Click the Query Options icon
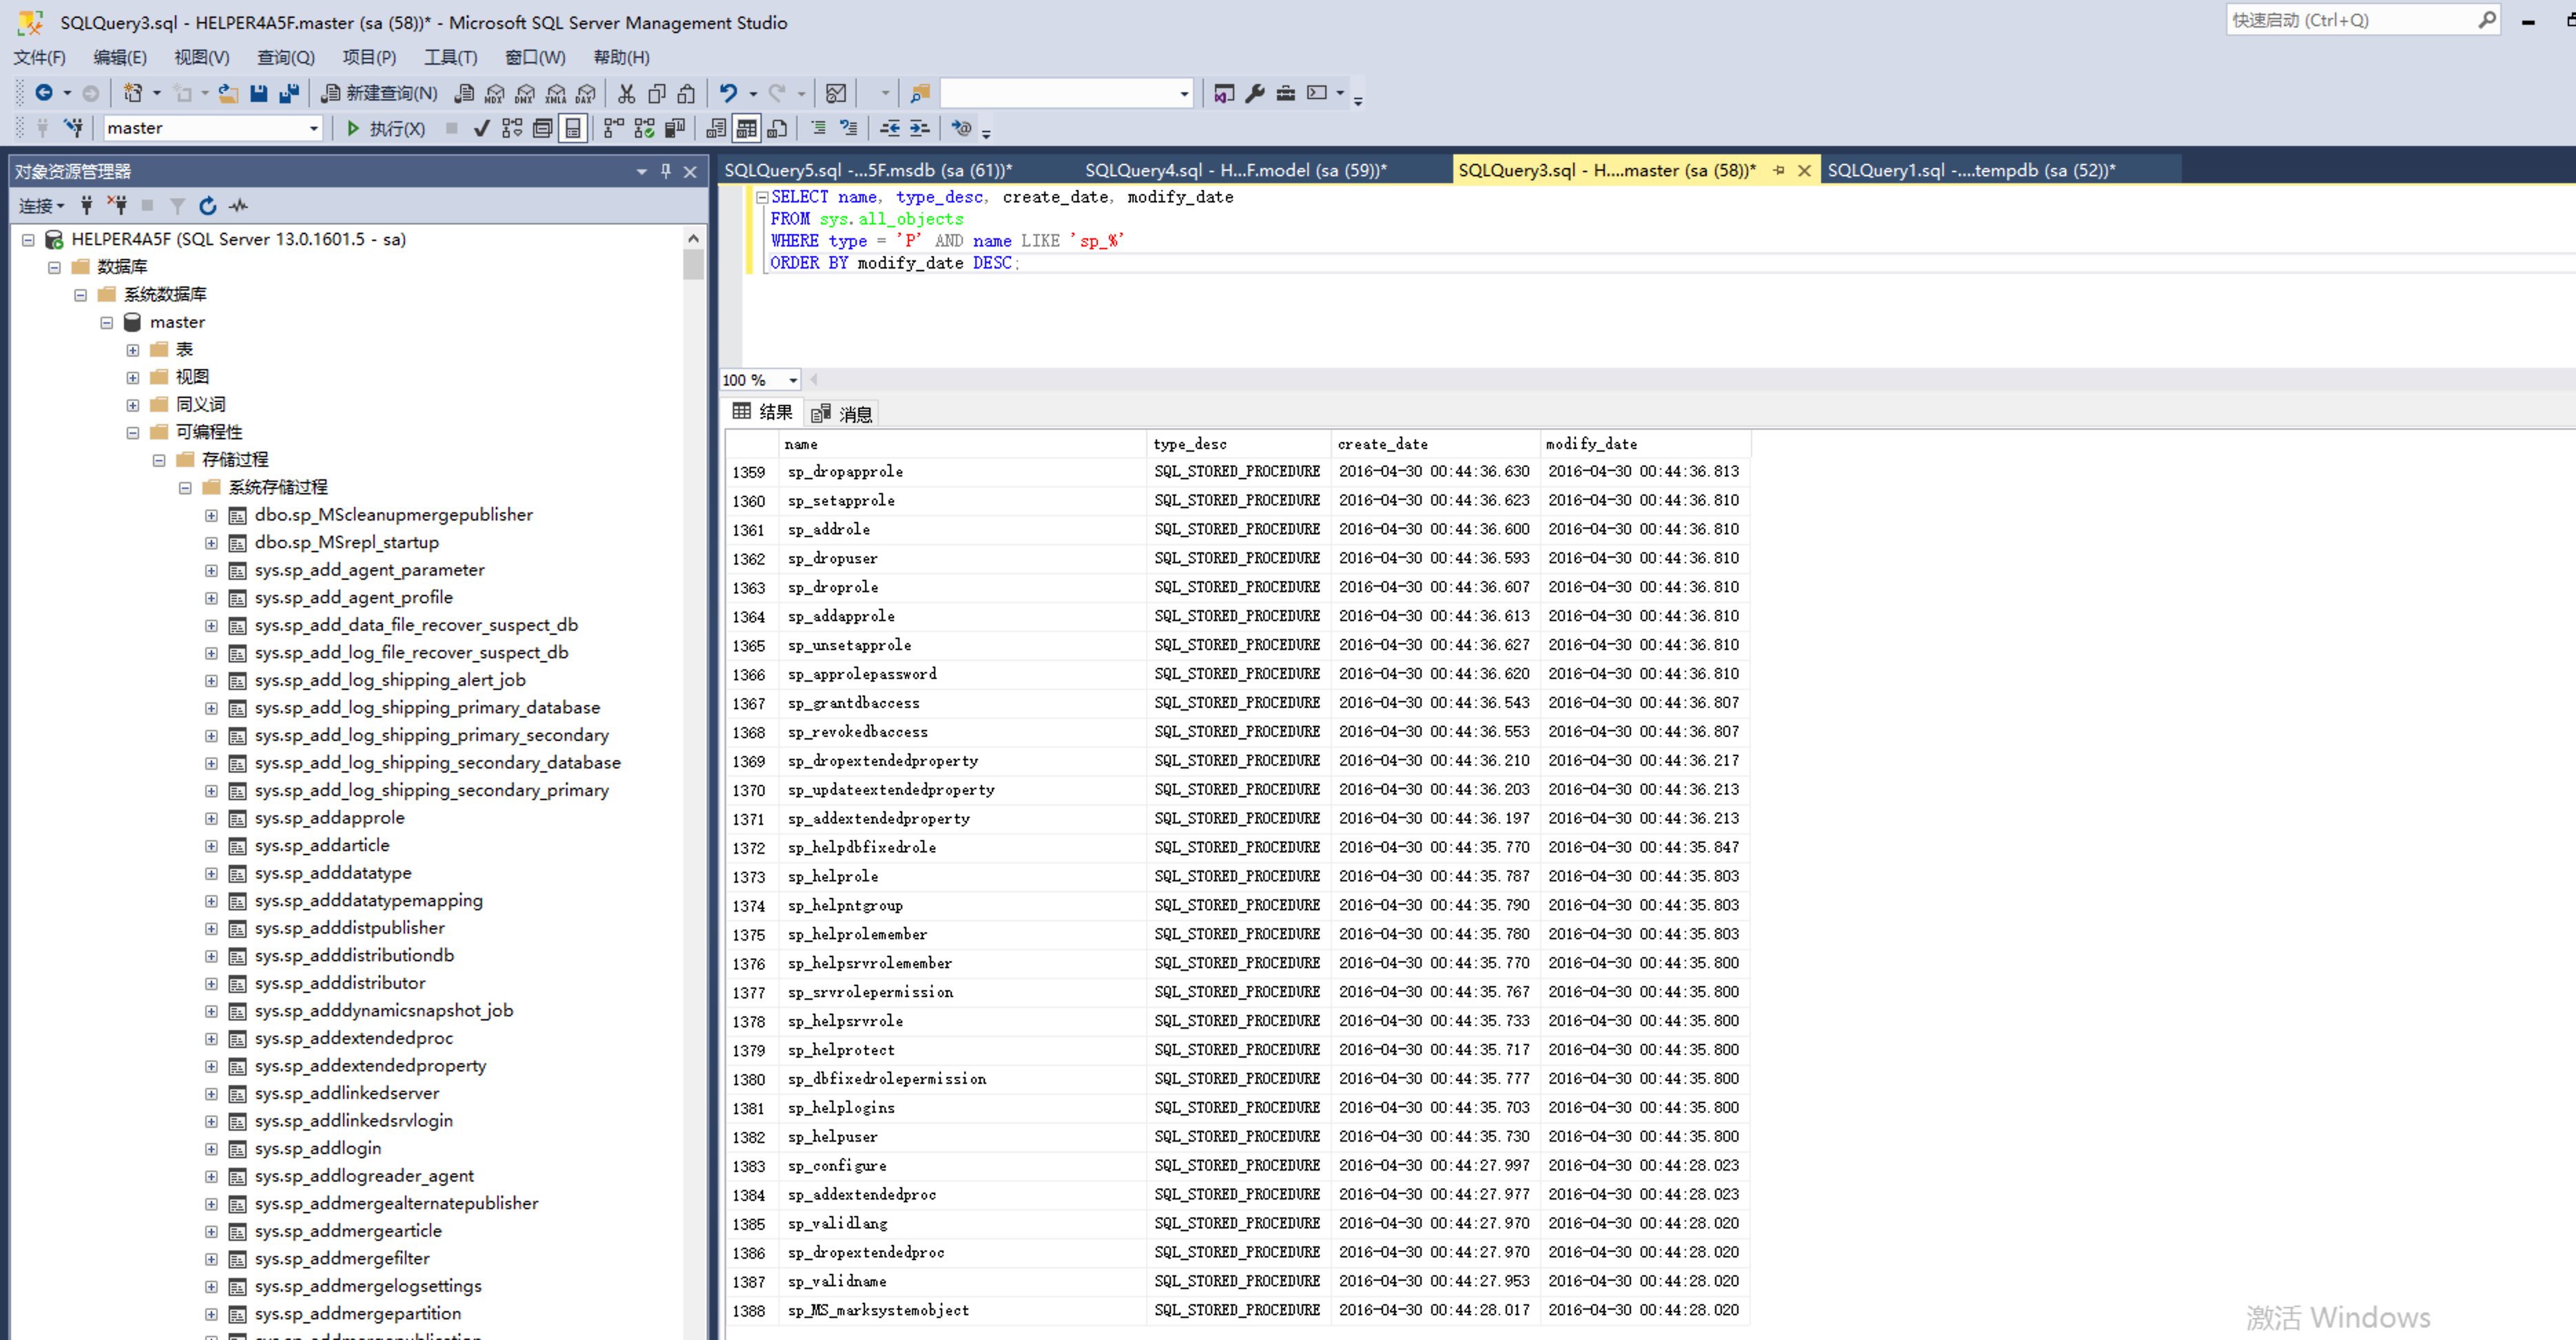 542,128
